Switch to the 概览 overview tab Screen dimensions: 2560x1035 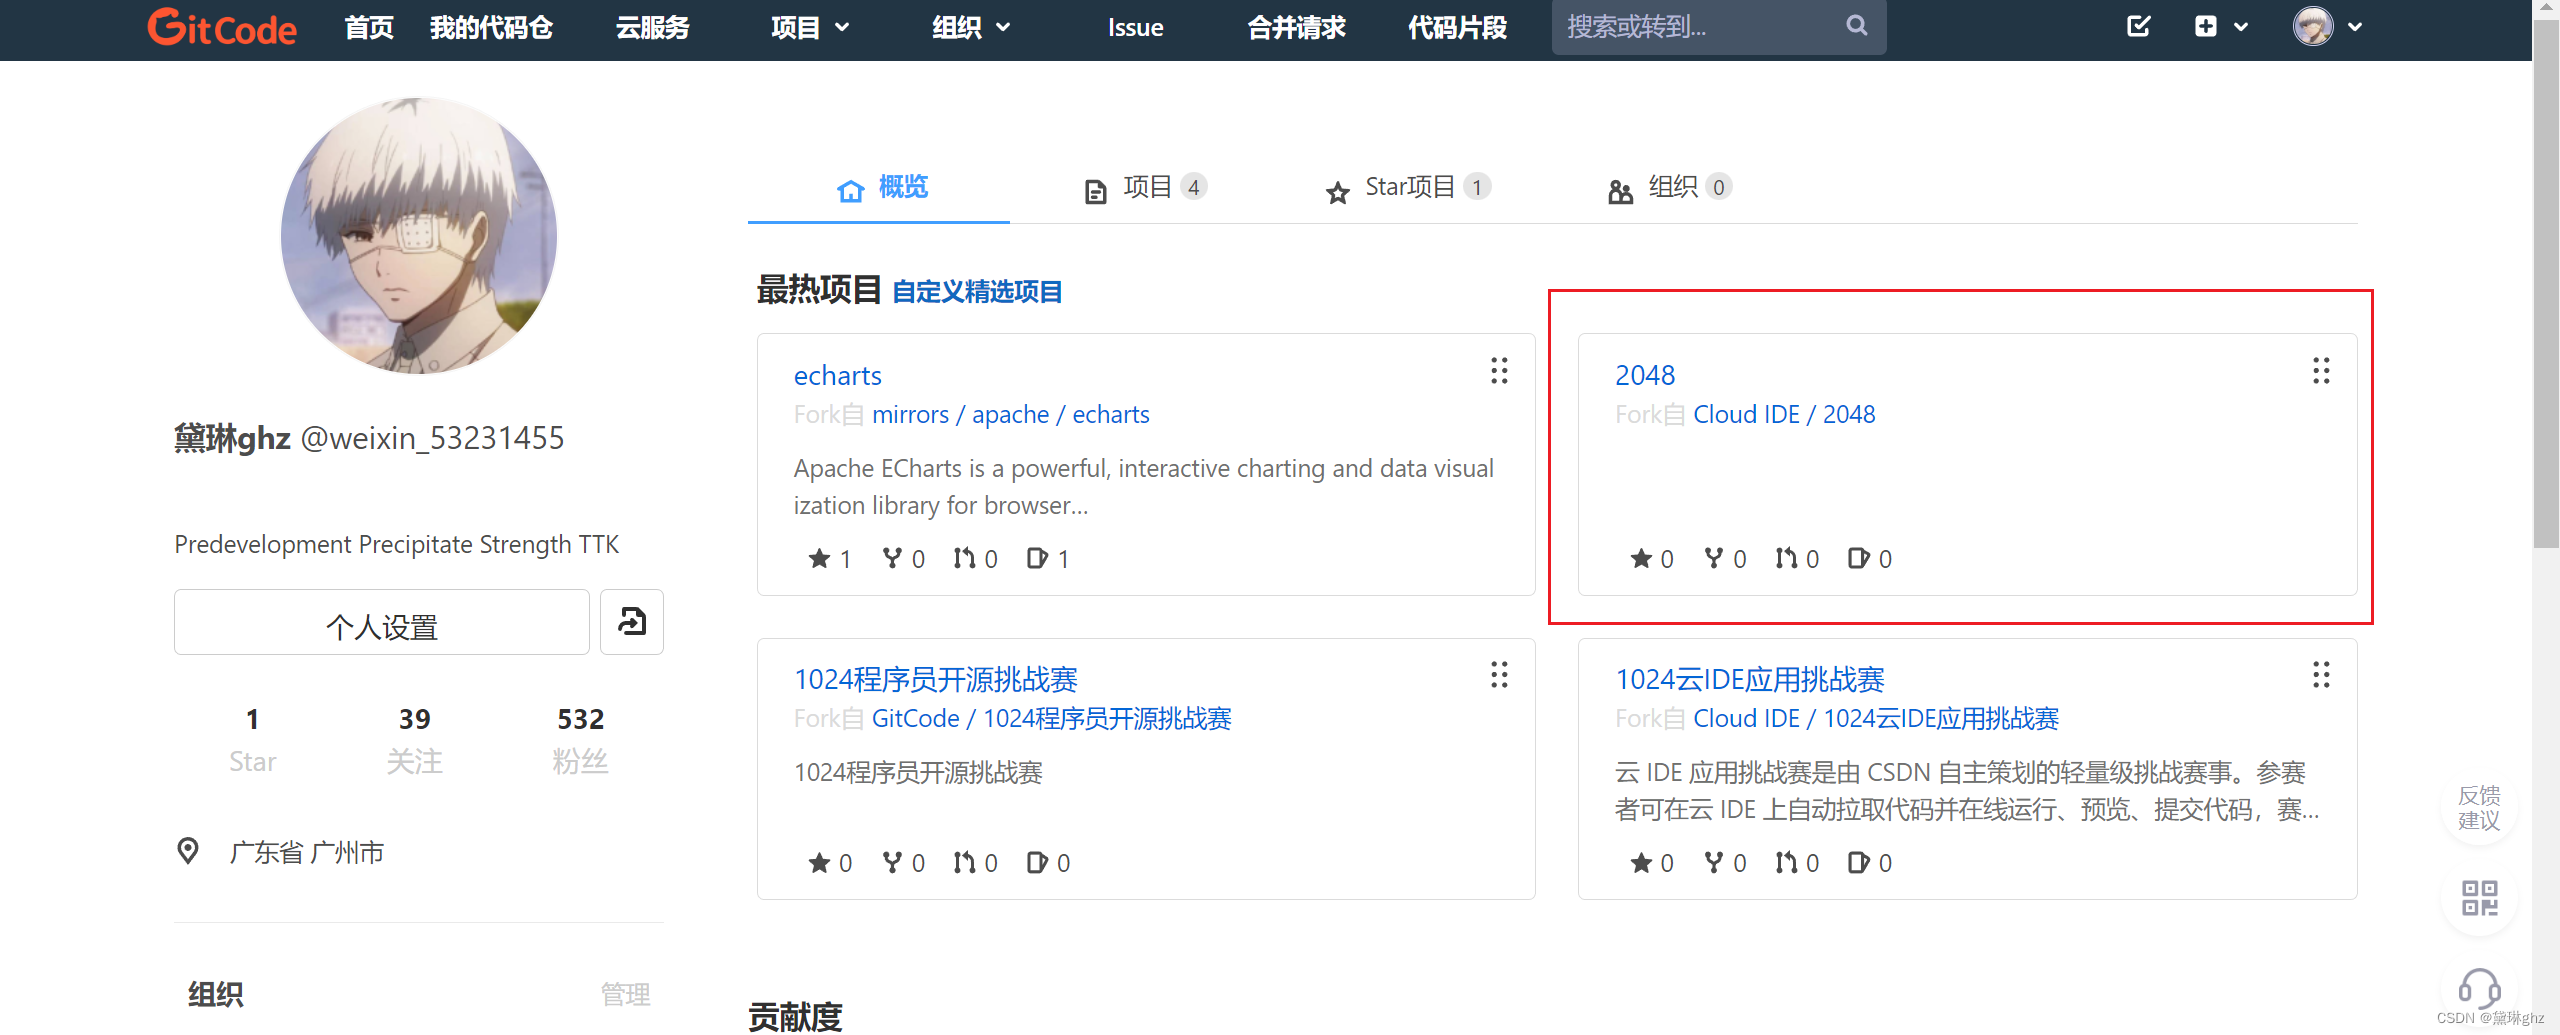[x=882, y=188]
